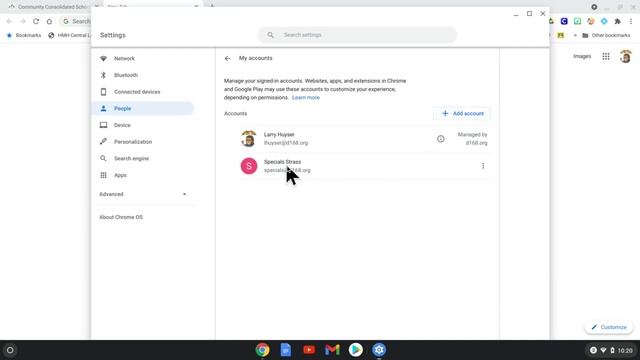Click the Specials Strass account name
Screen dimensions: 640x360
(x=282, y=162)
